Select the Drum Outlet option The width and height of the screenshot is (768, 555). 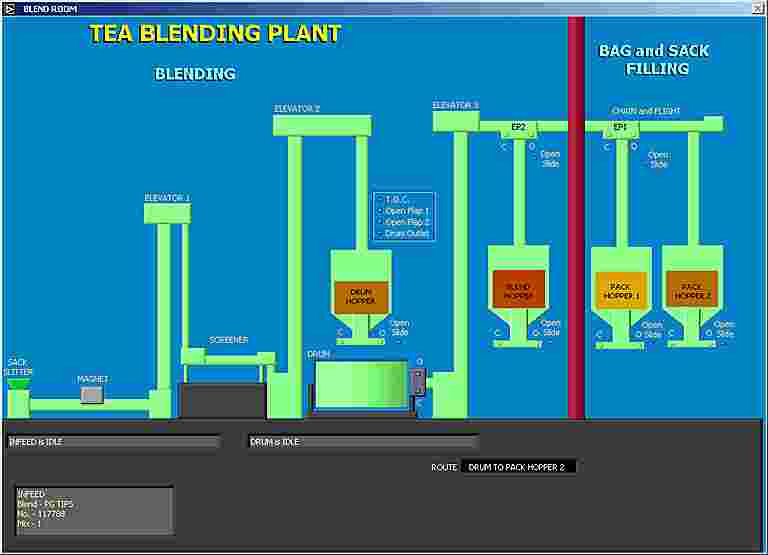[405, 233]
